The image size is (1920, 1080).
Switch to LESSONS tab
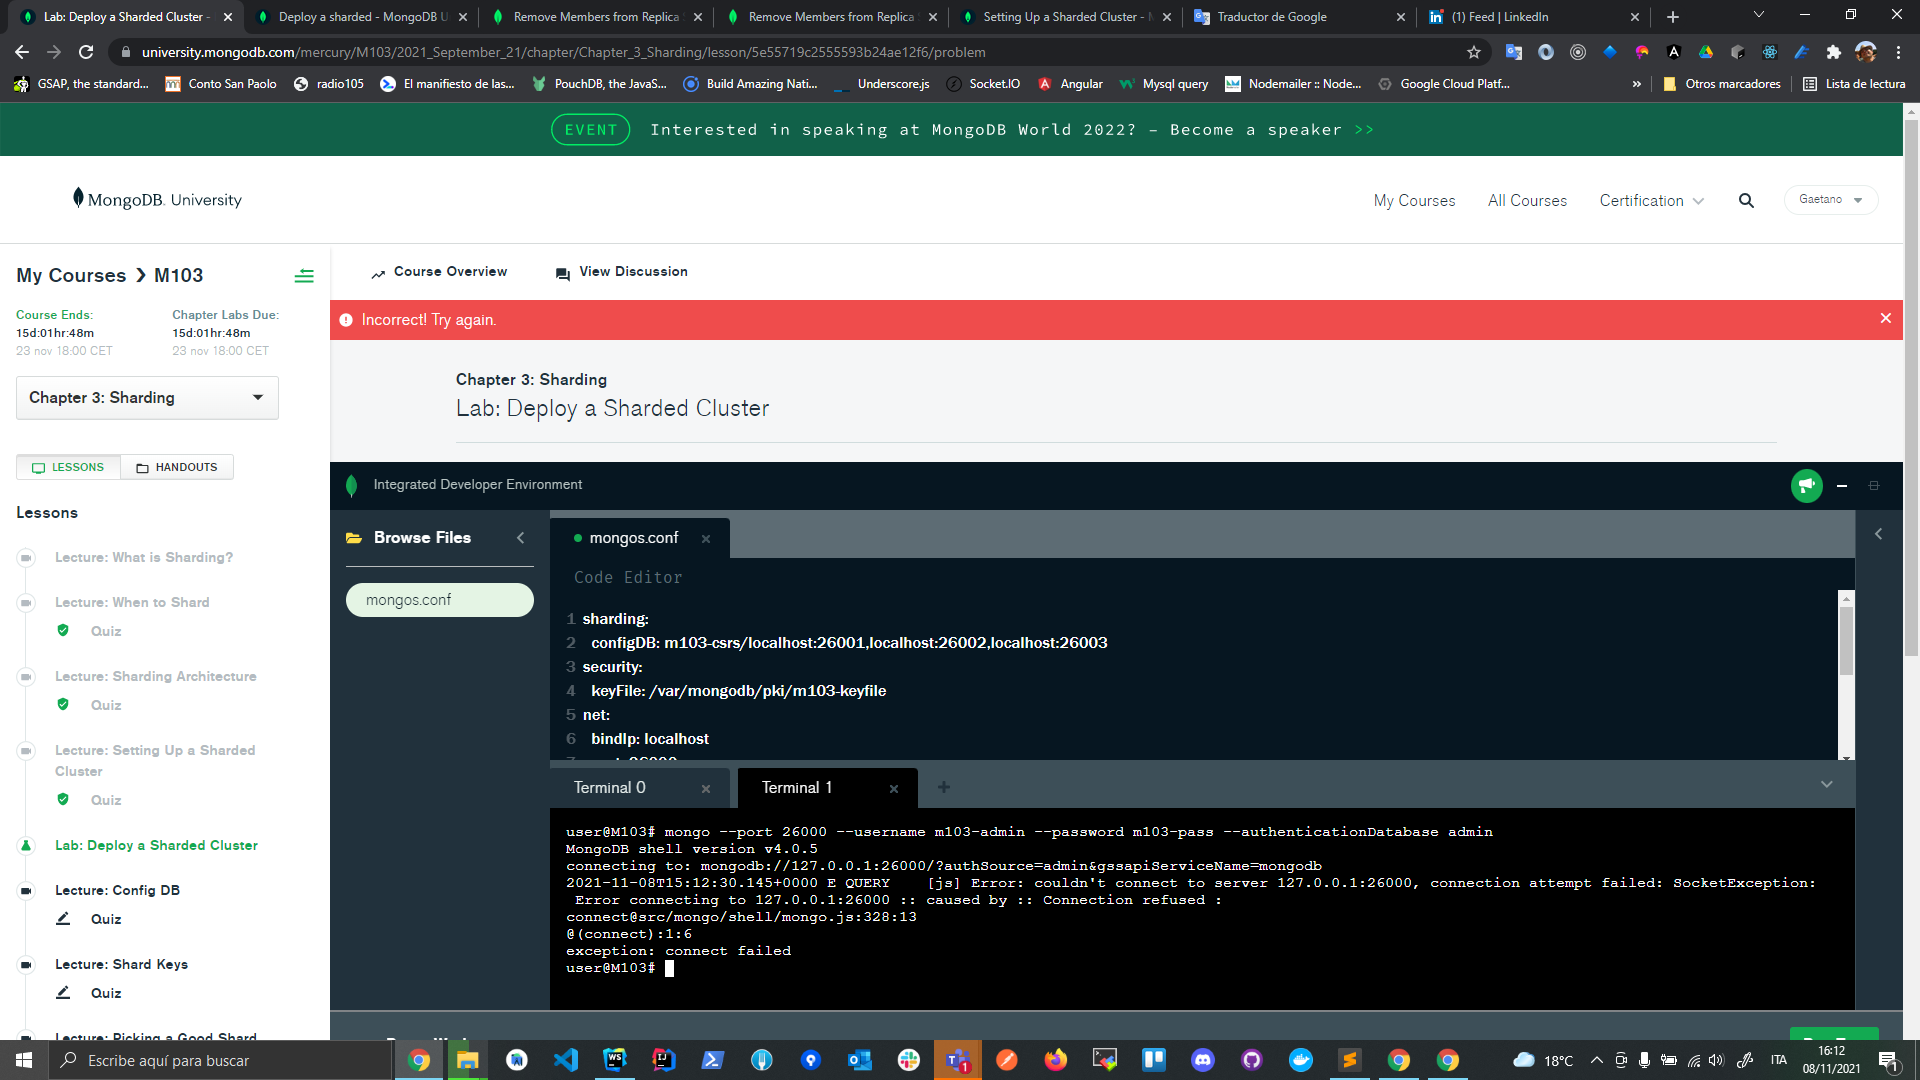point(68,467)
